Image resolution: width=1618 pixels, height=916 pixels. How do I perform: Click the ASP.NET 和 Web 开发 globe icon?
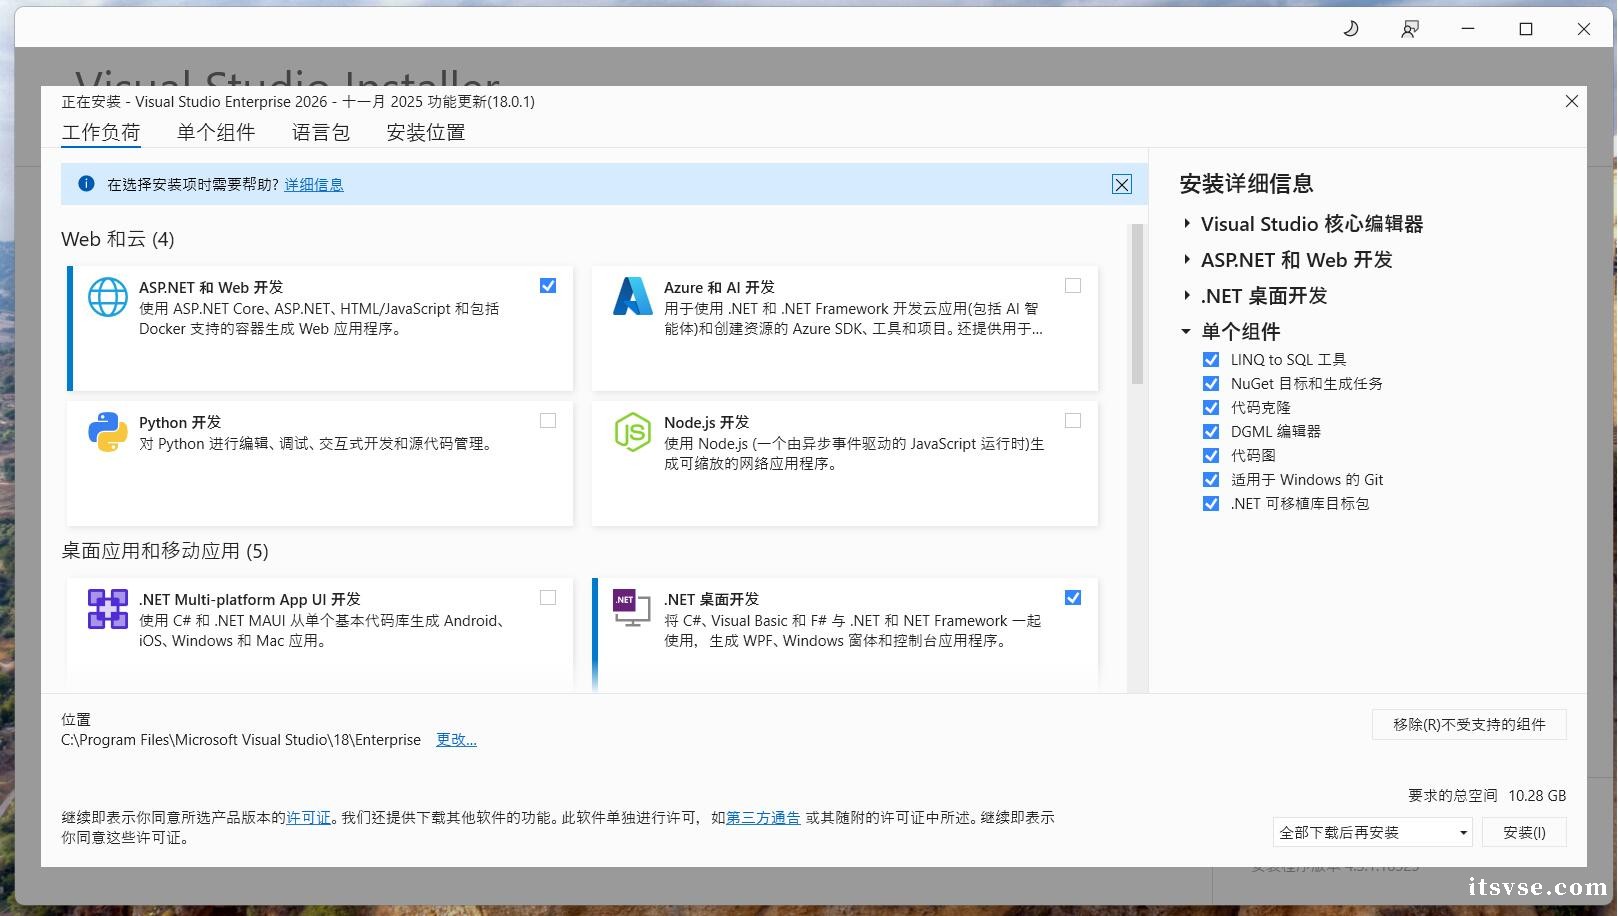107,297
